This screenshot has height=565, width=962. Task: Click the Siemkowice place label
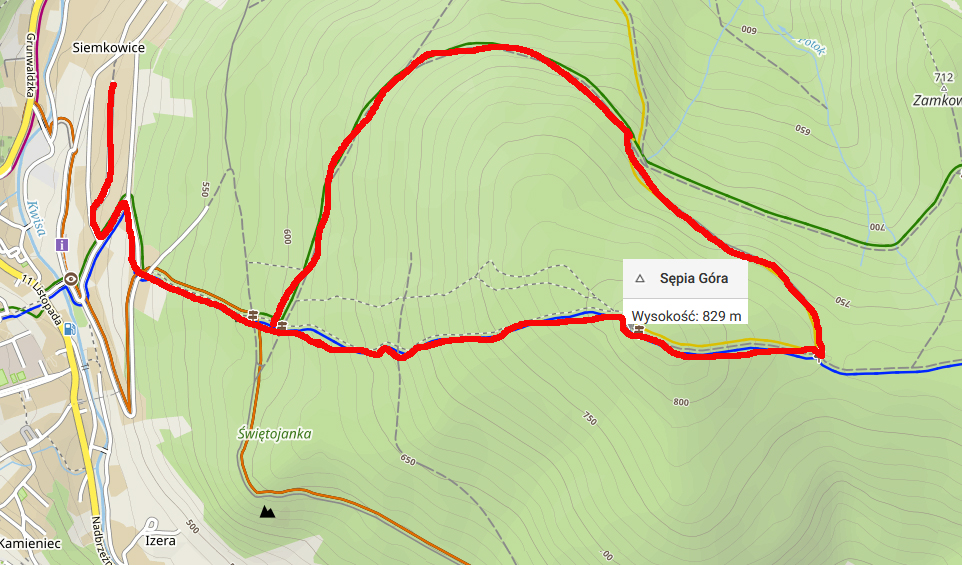click(109, 48)
